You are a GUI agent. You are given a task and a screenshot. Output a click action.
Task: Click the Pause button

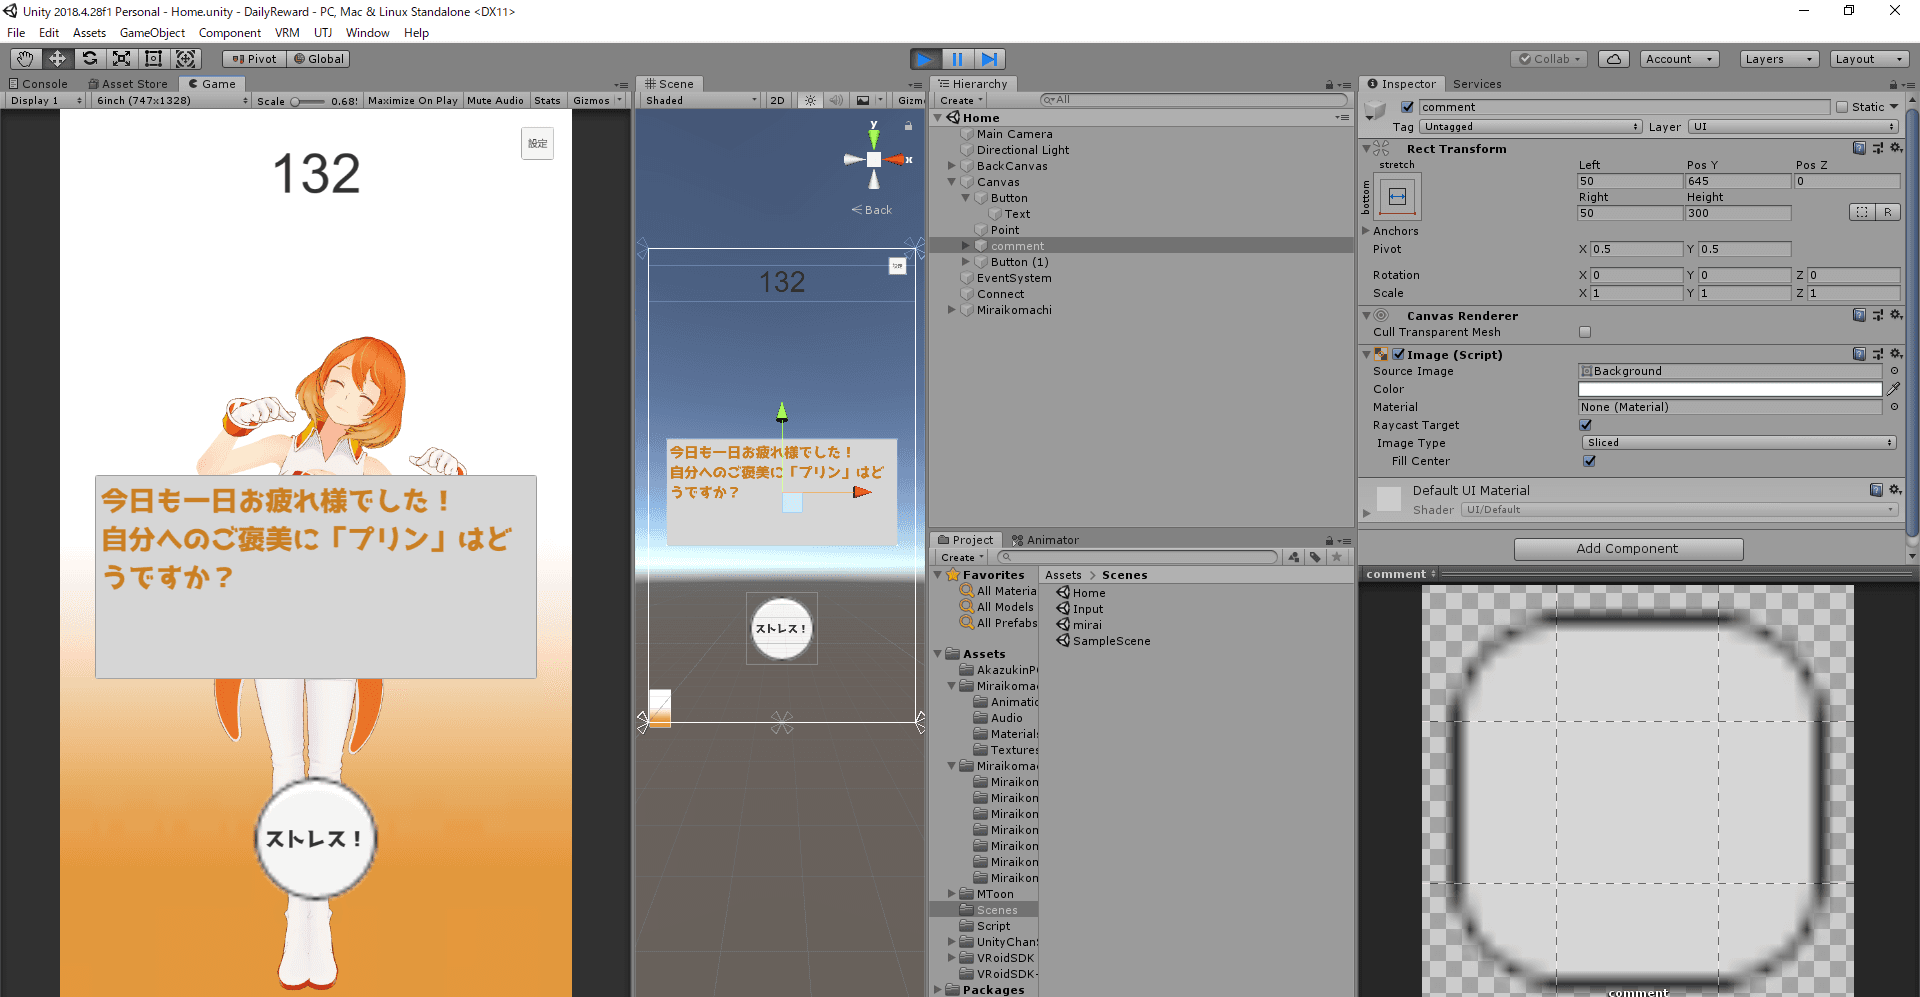coord(957,59)
